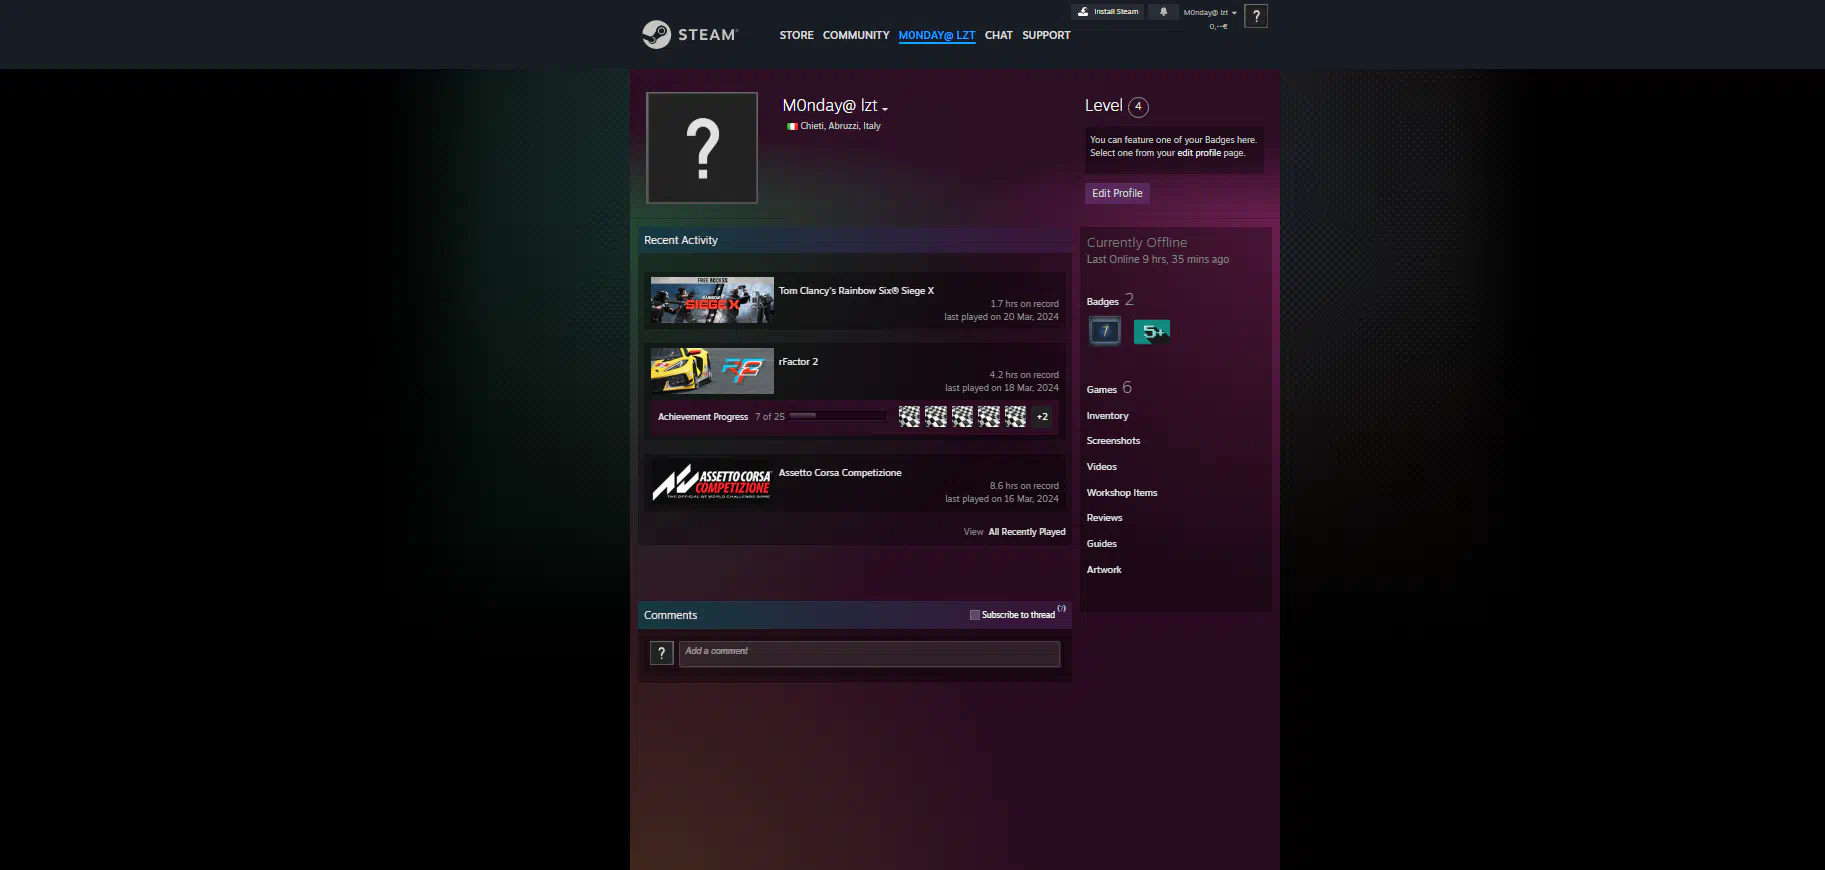Screen dimensions: 1825x870
Task: Click the Level 4 badge circle
Action: coord(1138,107)
